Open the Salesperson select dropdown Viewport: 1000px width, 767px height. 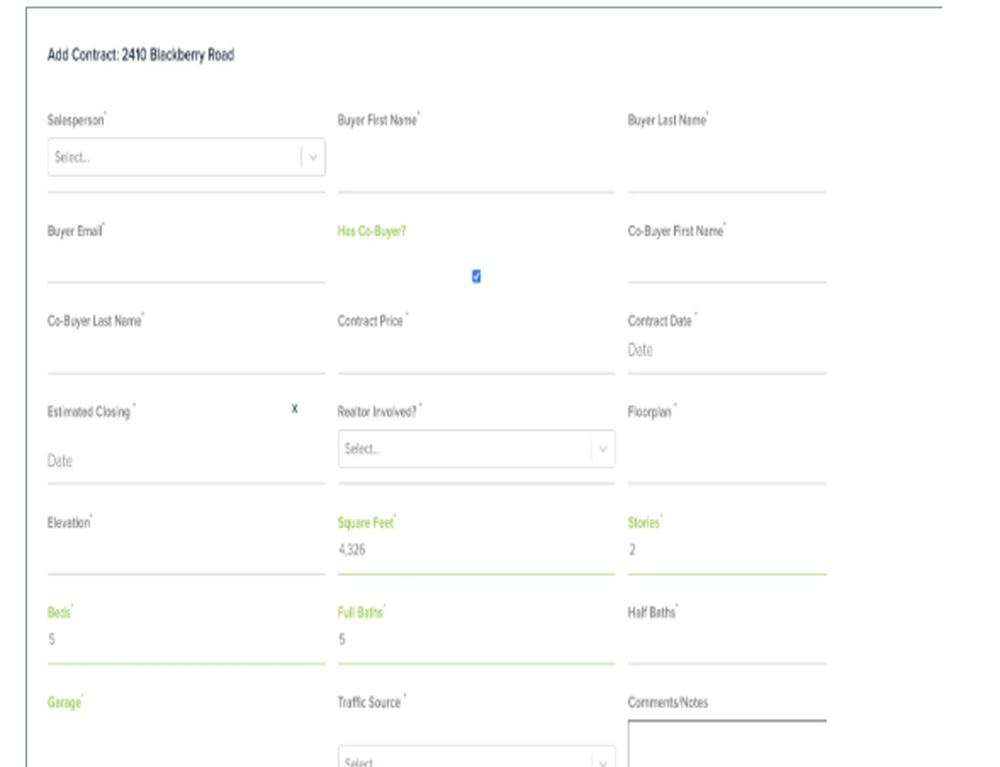coord(186,157)
